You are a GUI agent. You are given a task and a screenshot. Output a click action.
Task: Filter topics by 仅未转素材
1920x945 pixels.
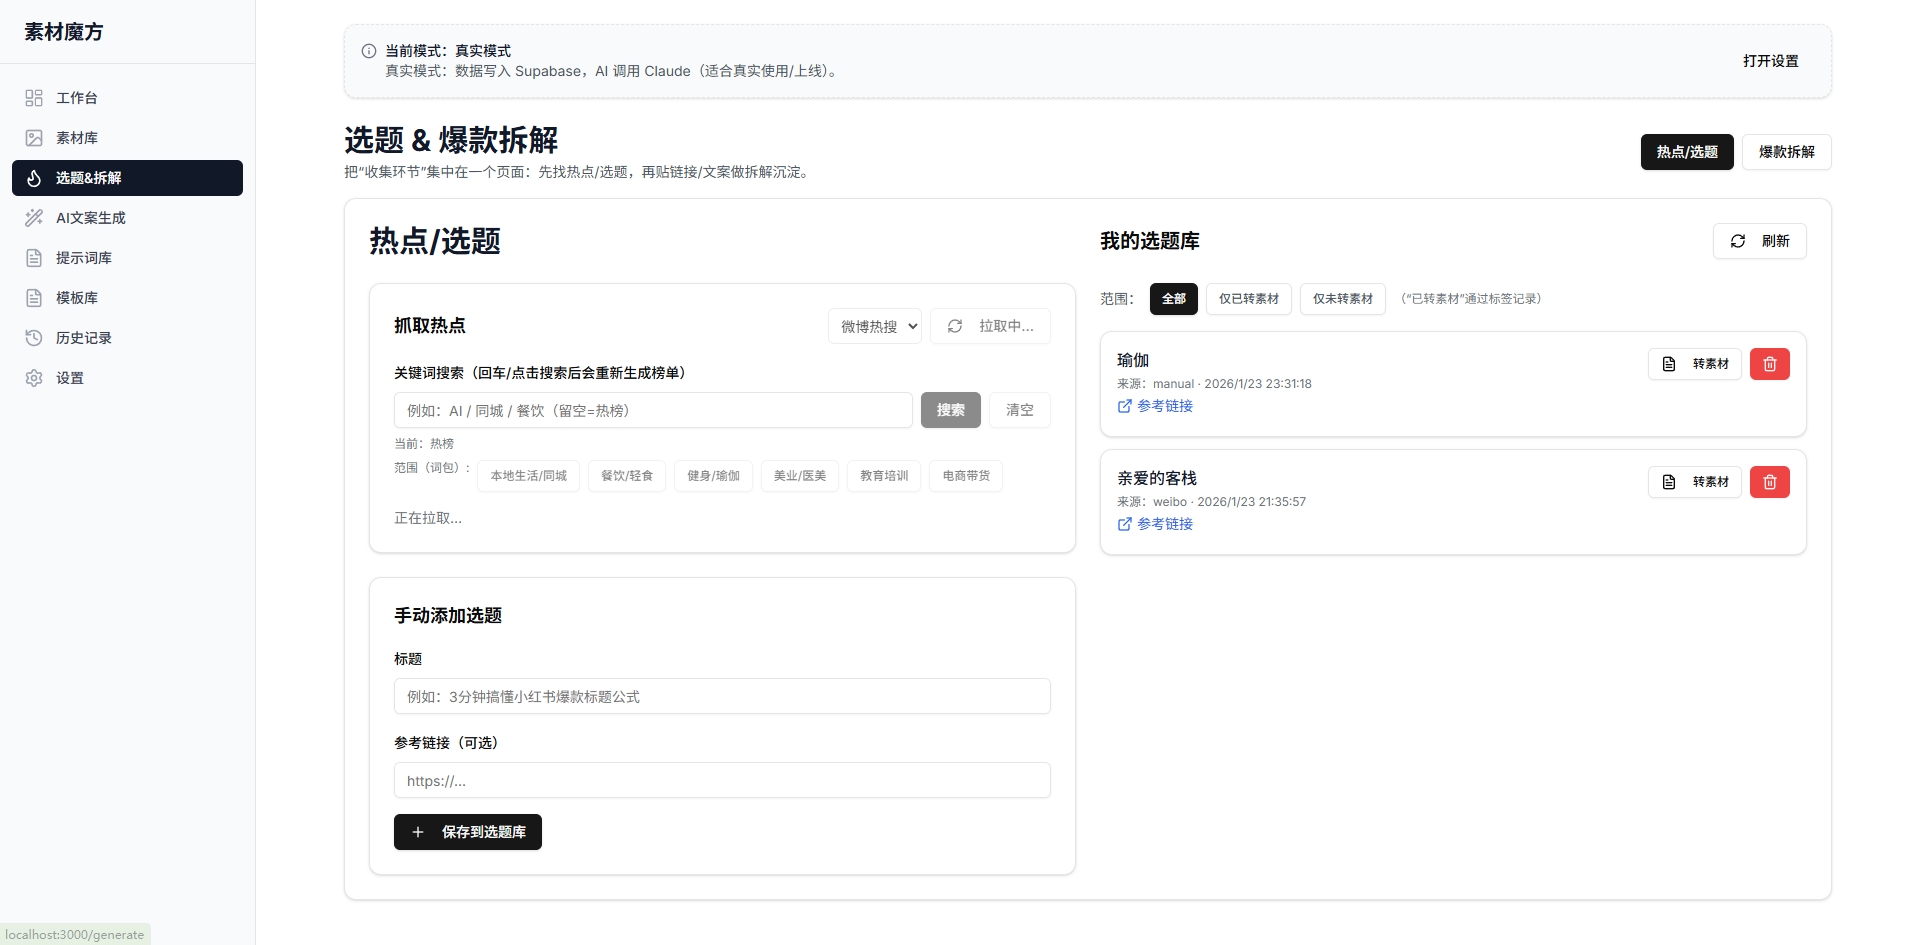pos(1342,298)
